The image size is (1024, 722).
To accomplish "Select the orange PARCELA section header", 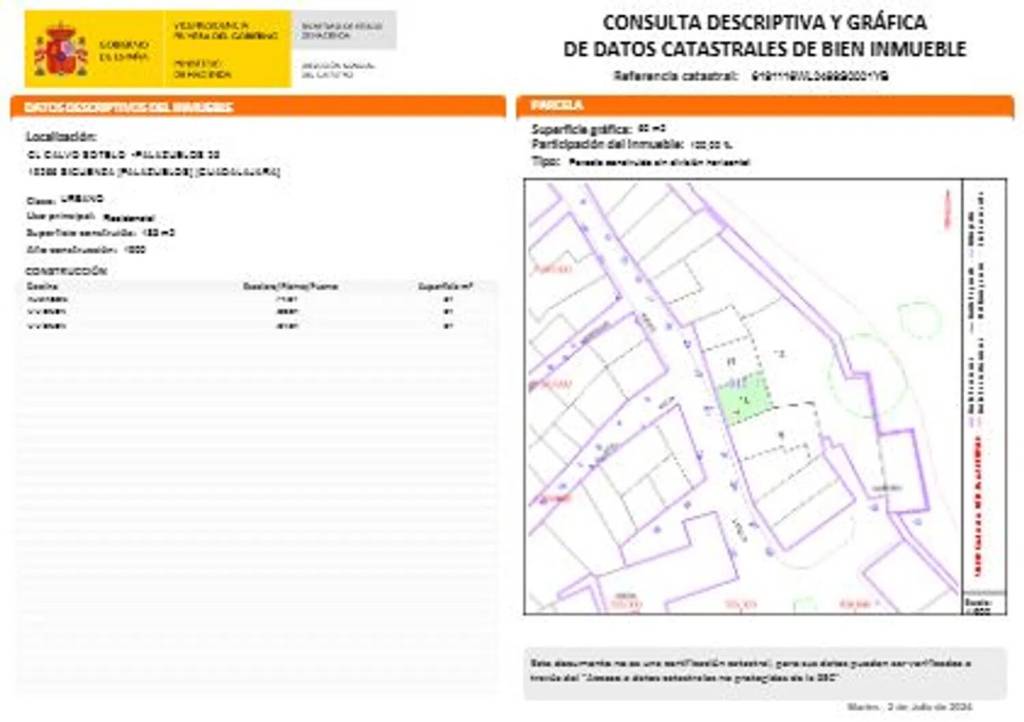I will click(x=765, y=105).
